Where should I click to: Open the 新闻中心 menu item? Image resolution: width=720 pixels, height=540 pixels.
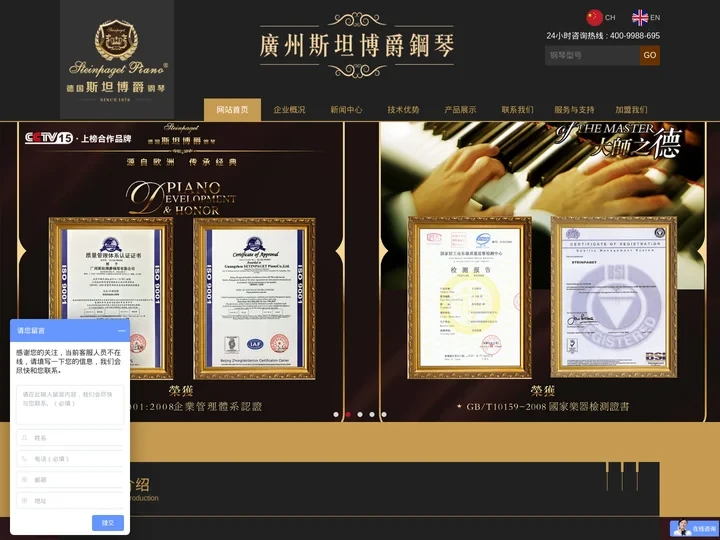[x=346, y=110]
